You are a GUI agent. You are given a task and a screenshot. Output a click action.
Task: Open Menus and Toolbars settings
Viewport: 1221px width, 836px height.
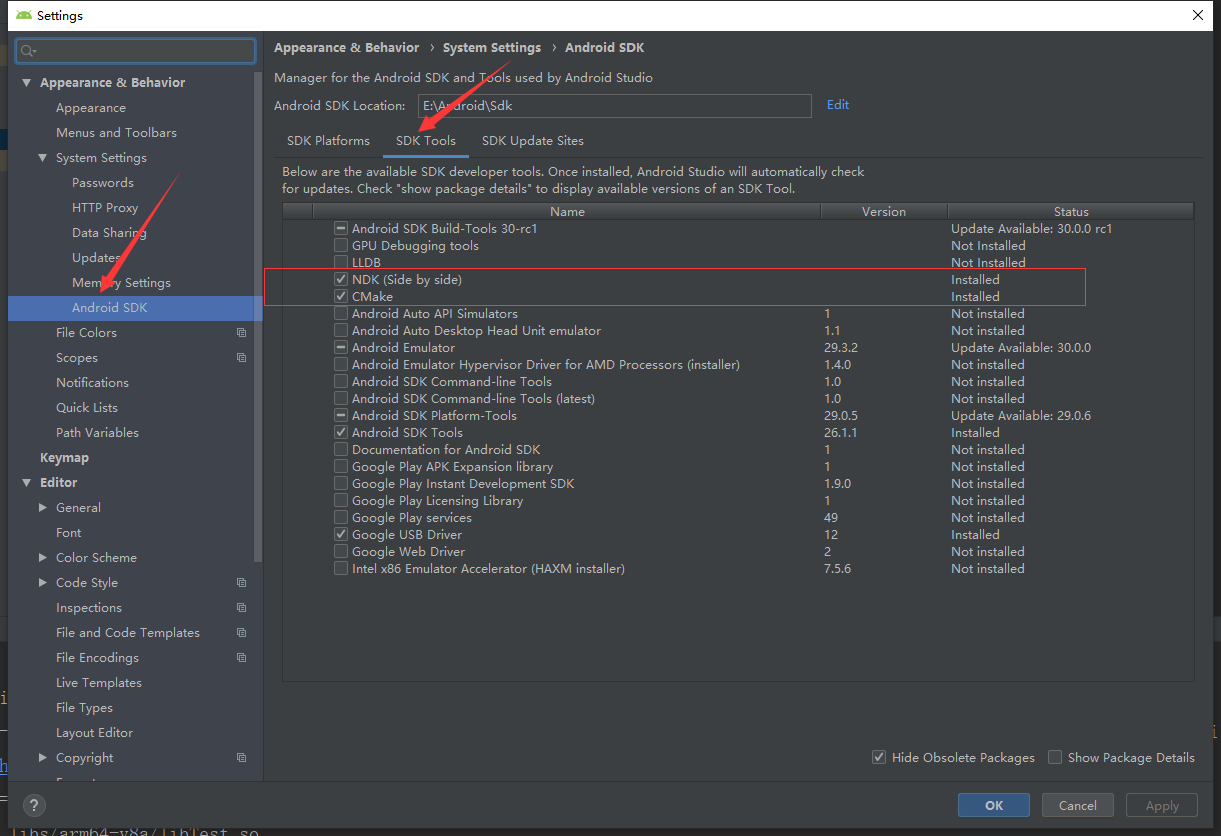pyautogui.click(x=116, y=133)
